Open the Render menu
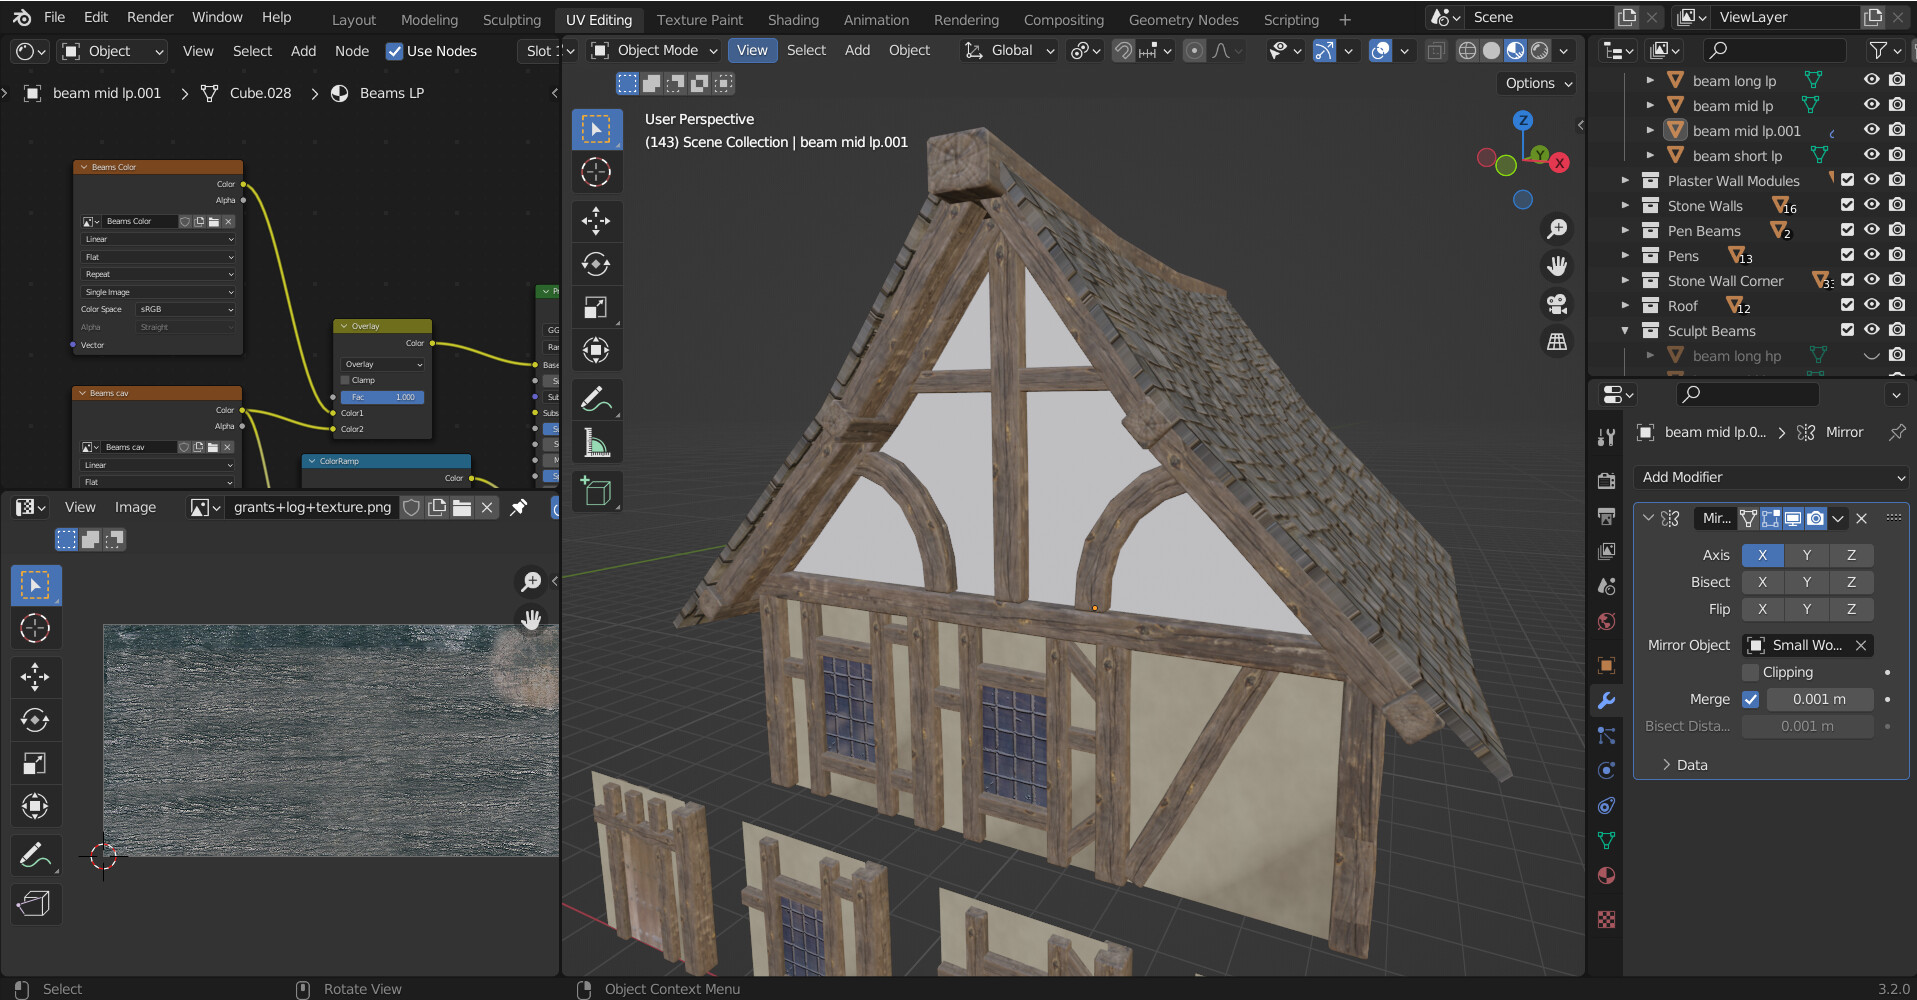This screenshot has width=1917, height=1000. pyautogui.click(x=149, y=16)
